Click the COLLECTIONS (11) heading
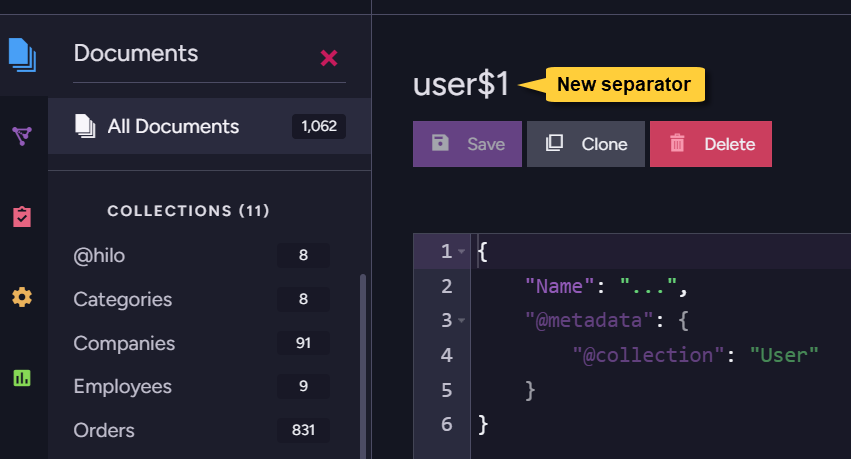851x459 pixels. point(188,211)
